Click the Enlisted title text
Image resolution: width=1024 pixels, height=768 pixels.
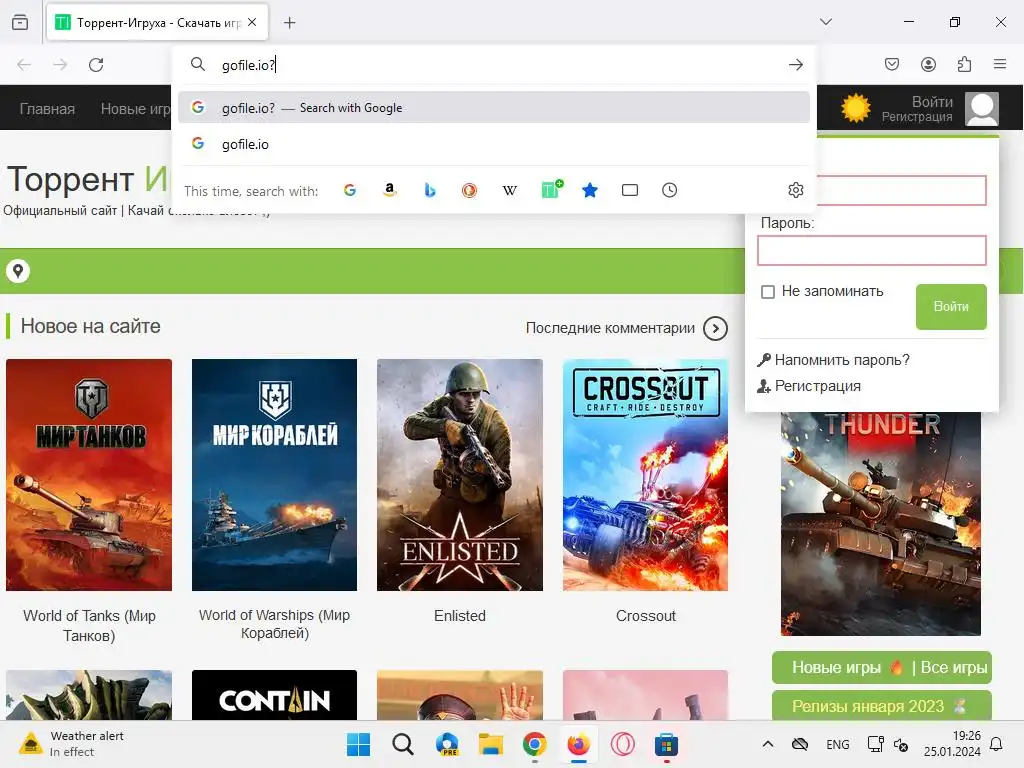460,616
